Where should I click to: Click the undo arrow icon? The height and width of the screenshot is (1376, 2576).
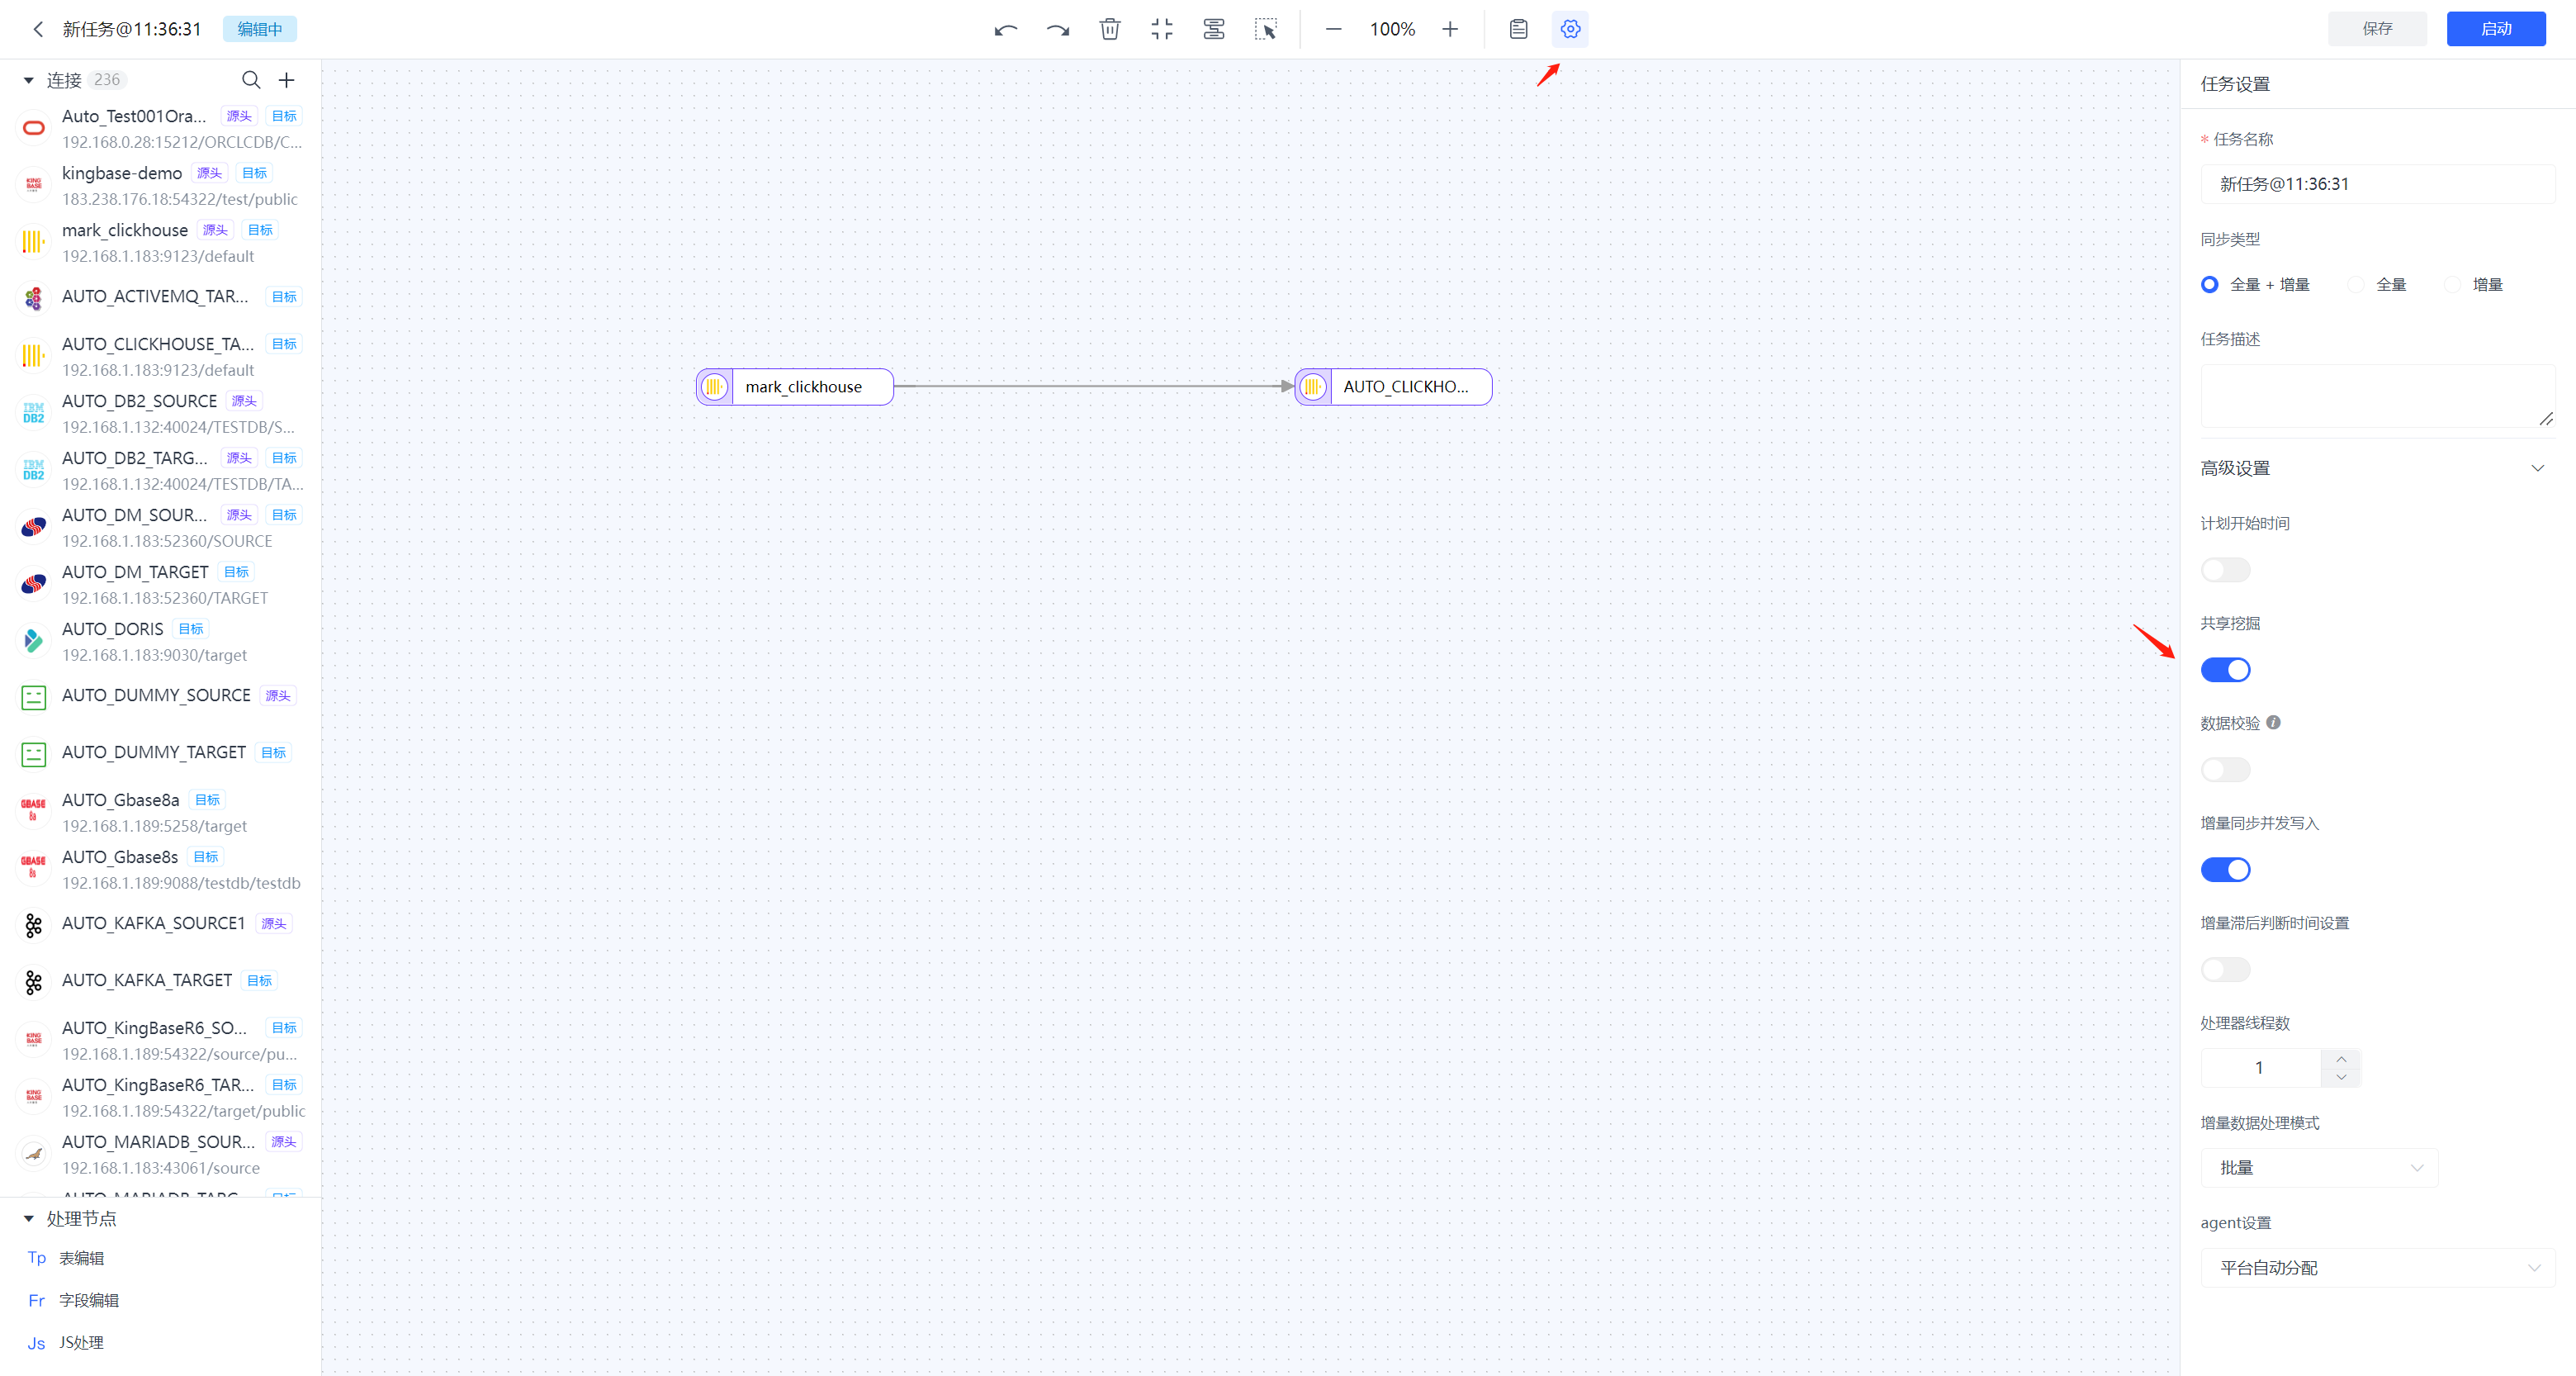1005,29
